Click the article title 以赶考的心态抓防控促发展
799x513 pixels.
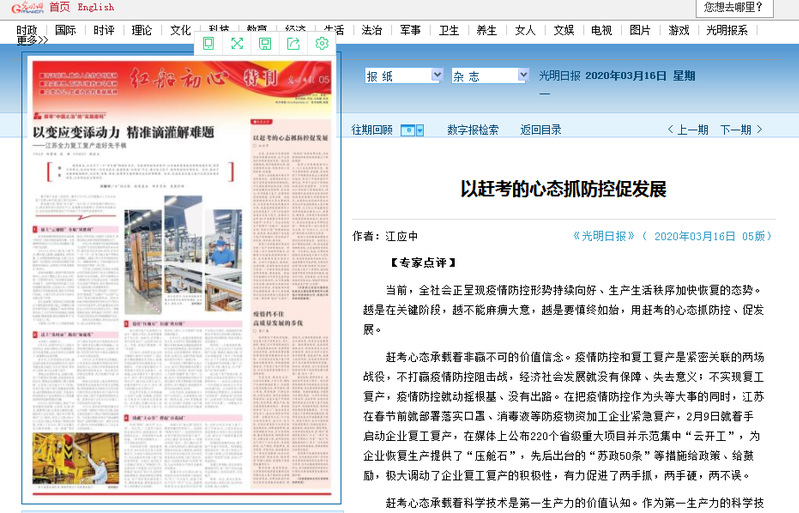564,189
